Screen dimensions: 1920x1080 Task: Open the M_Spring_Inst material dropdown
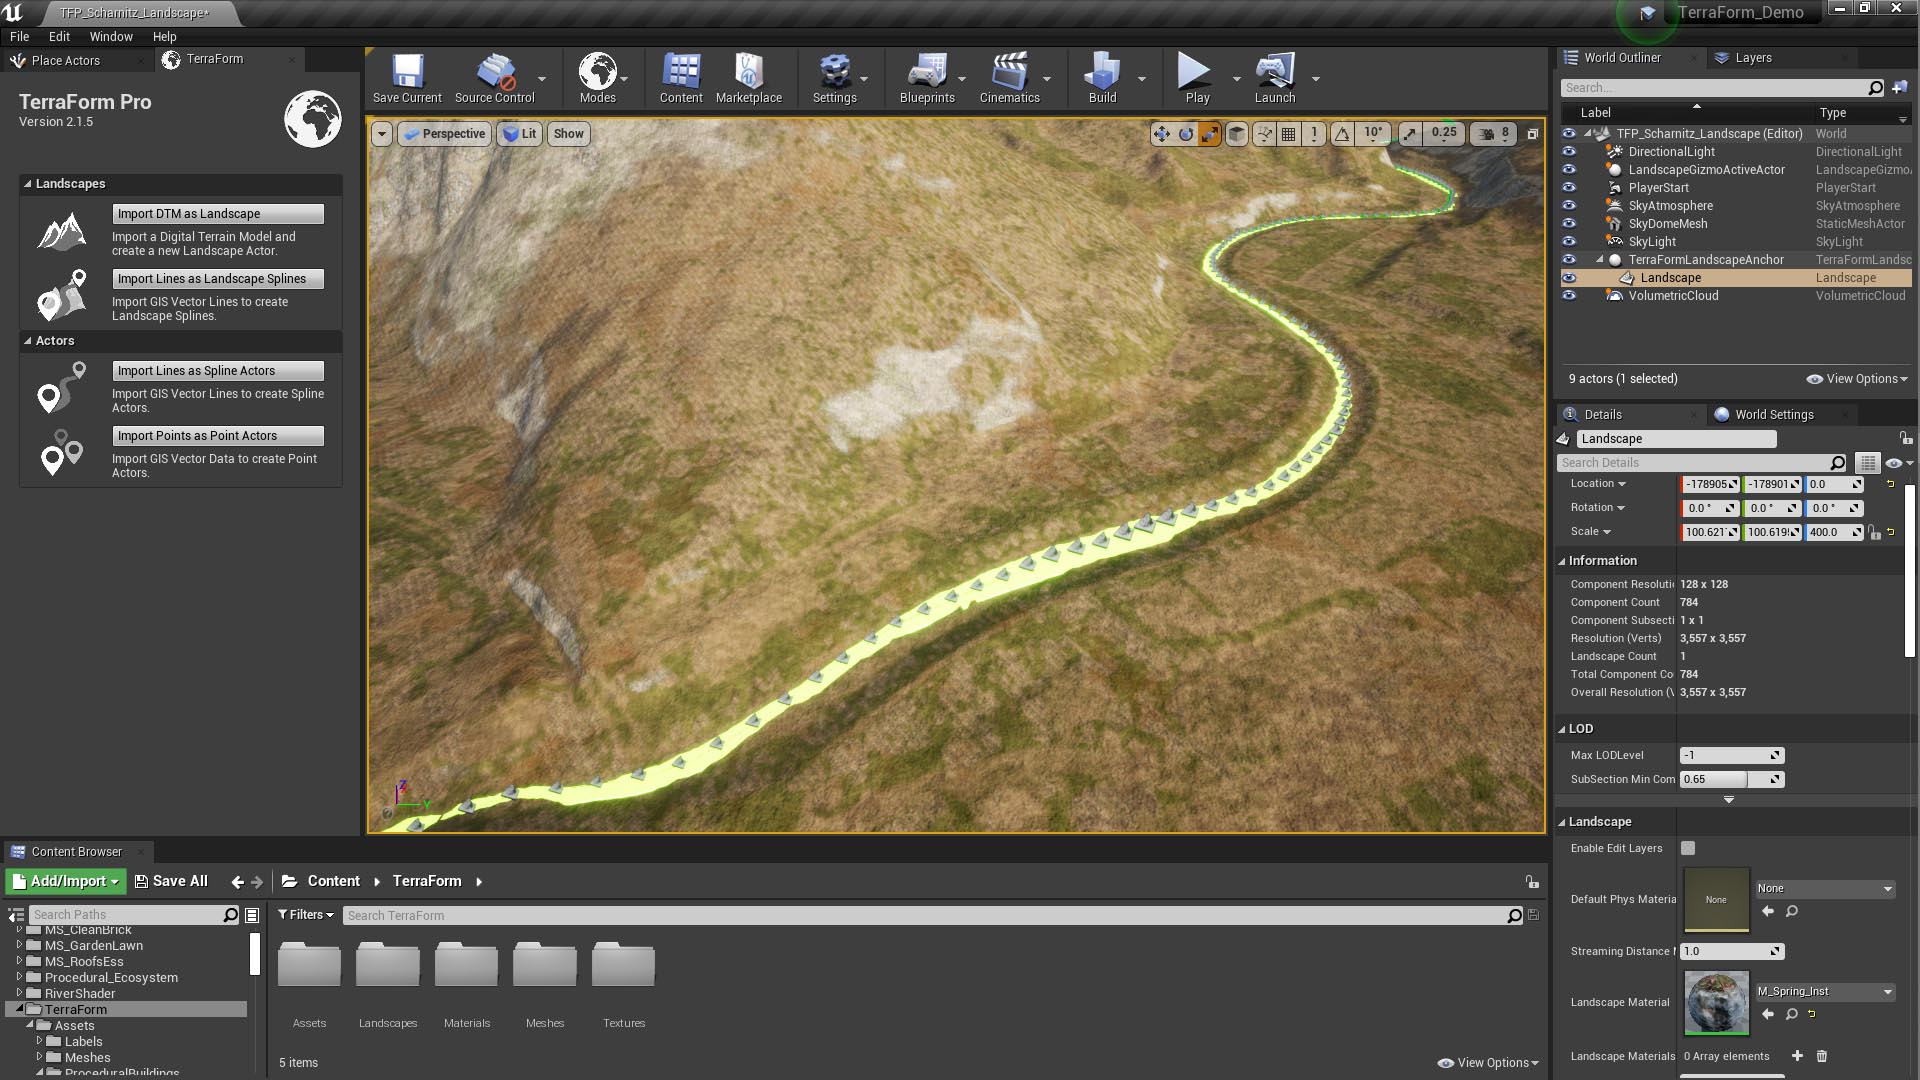click(x=1825, y=992)
